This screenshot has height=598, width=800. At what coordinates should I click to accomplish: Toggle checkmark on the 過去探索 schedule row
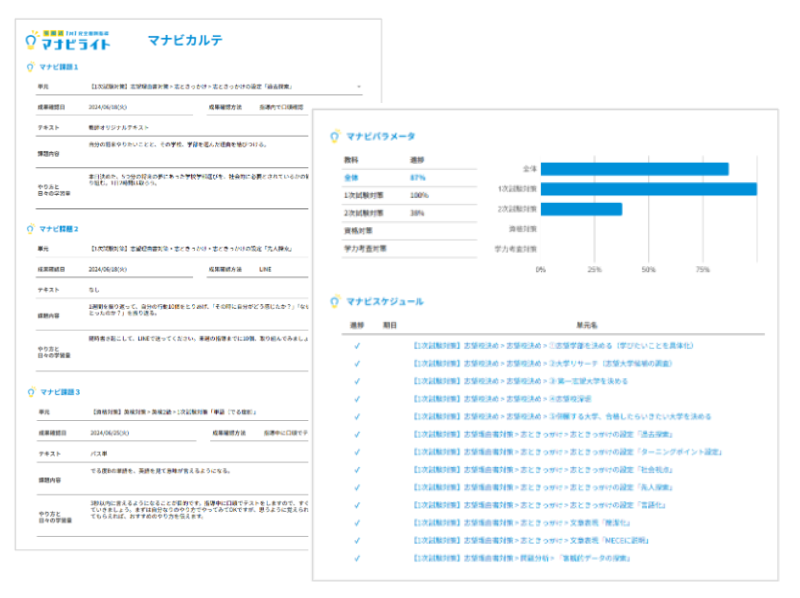tap(357, 435)
